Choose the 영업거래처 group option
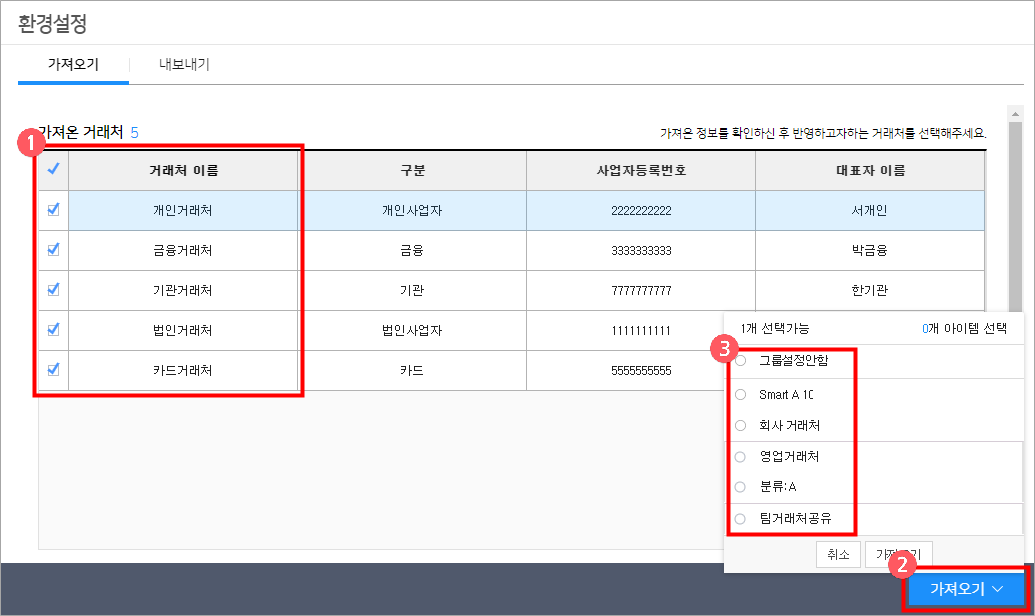This screenshot has height=616, width=1035. [741, 457]
